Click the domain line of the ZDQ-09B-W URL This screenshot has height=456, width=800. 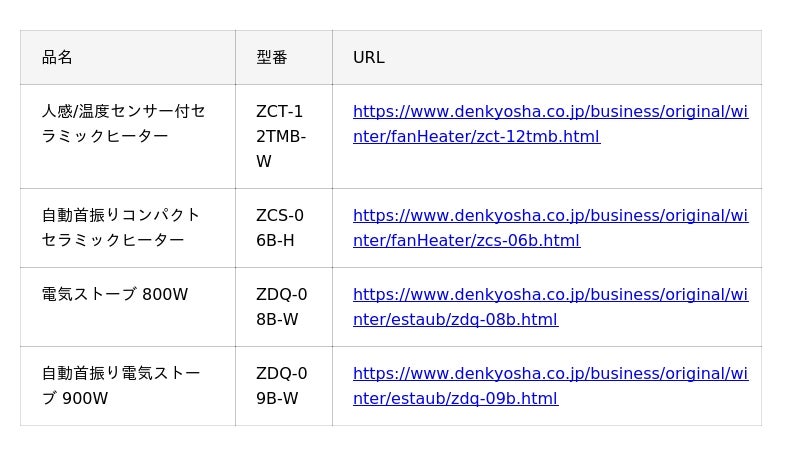click(550, 374)
